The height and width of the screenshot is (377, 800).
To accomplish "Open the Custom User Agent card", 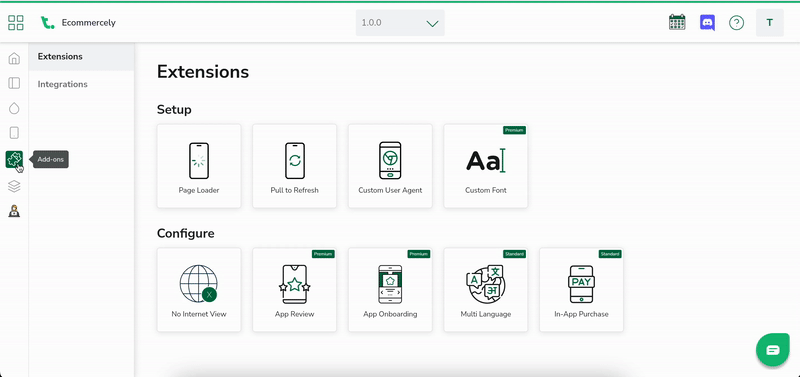I will [390, 166].
